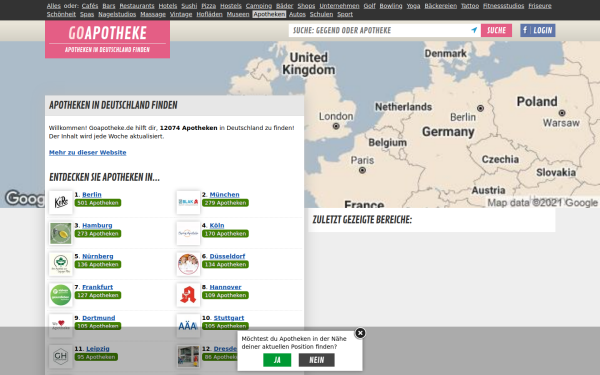Screen dimensions: 600x375
Task: Open Hamburg pharmacy thumbnail image
Action: tap(61, 233)
